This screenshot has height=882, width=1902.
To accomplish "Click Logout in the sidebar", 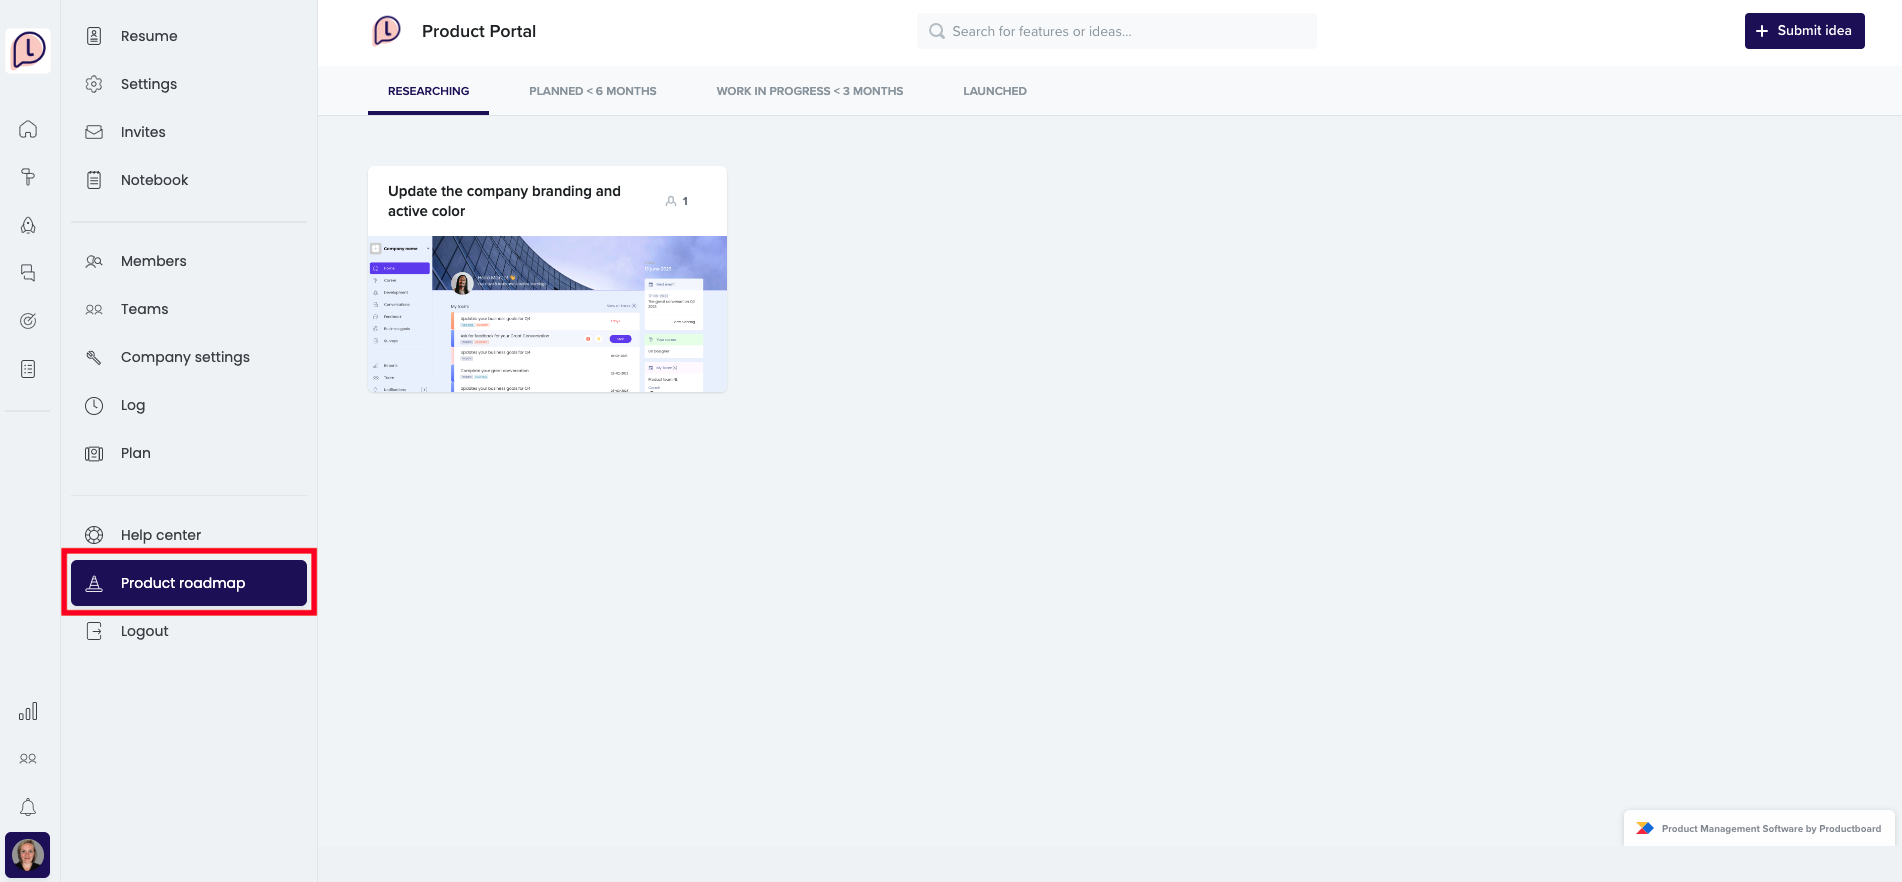I will tap(144, 631).
